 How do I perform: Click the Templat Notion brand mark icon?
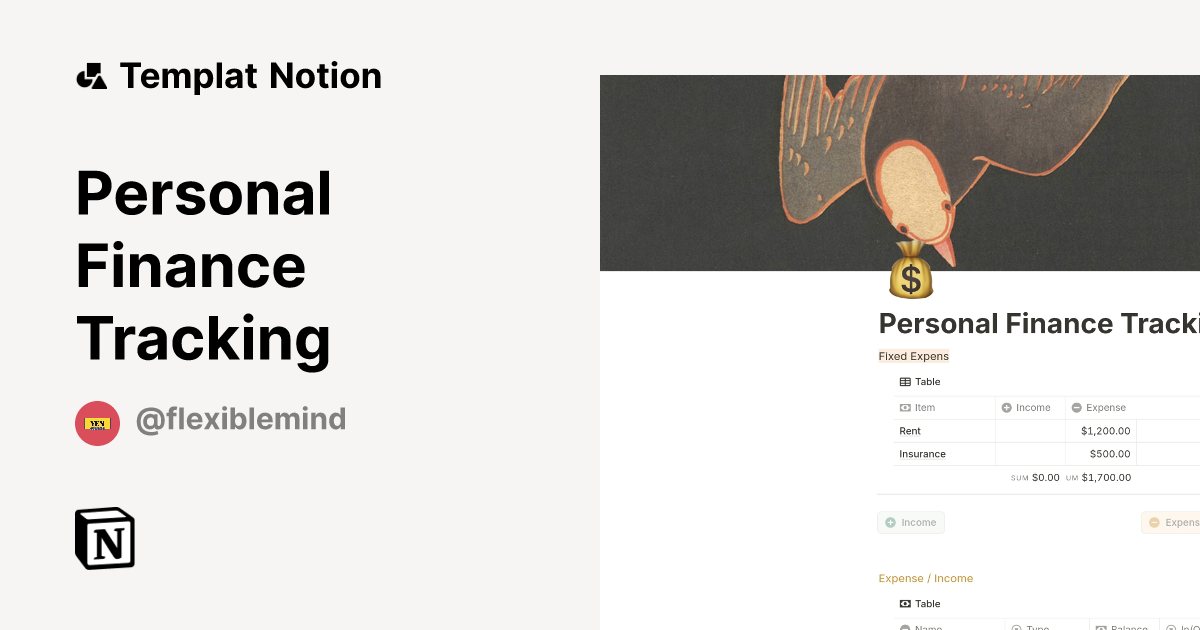[91, 74]
